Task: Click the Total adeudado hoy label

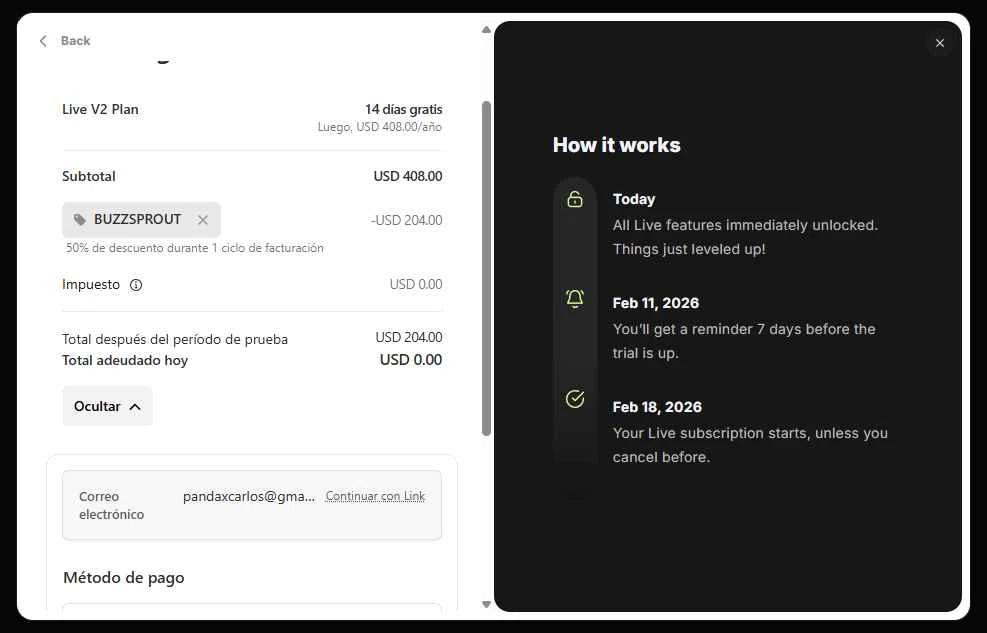Action: click(x=125, y=361)
